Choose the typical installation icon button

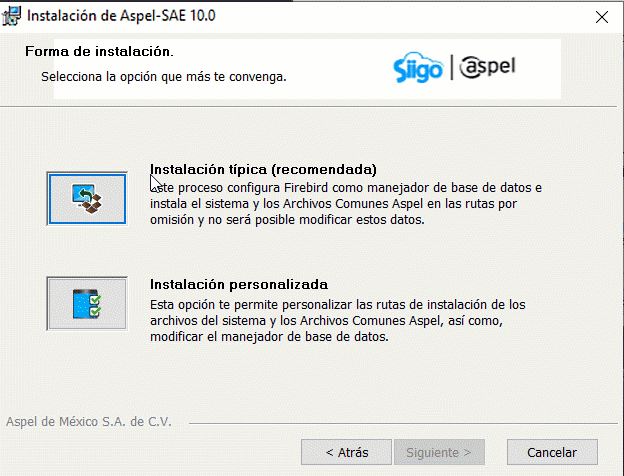coord(87,199)
